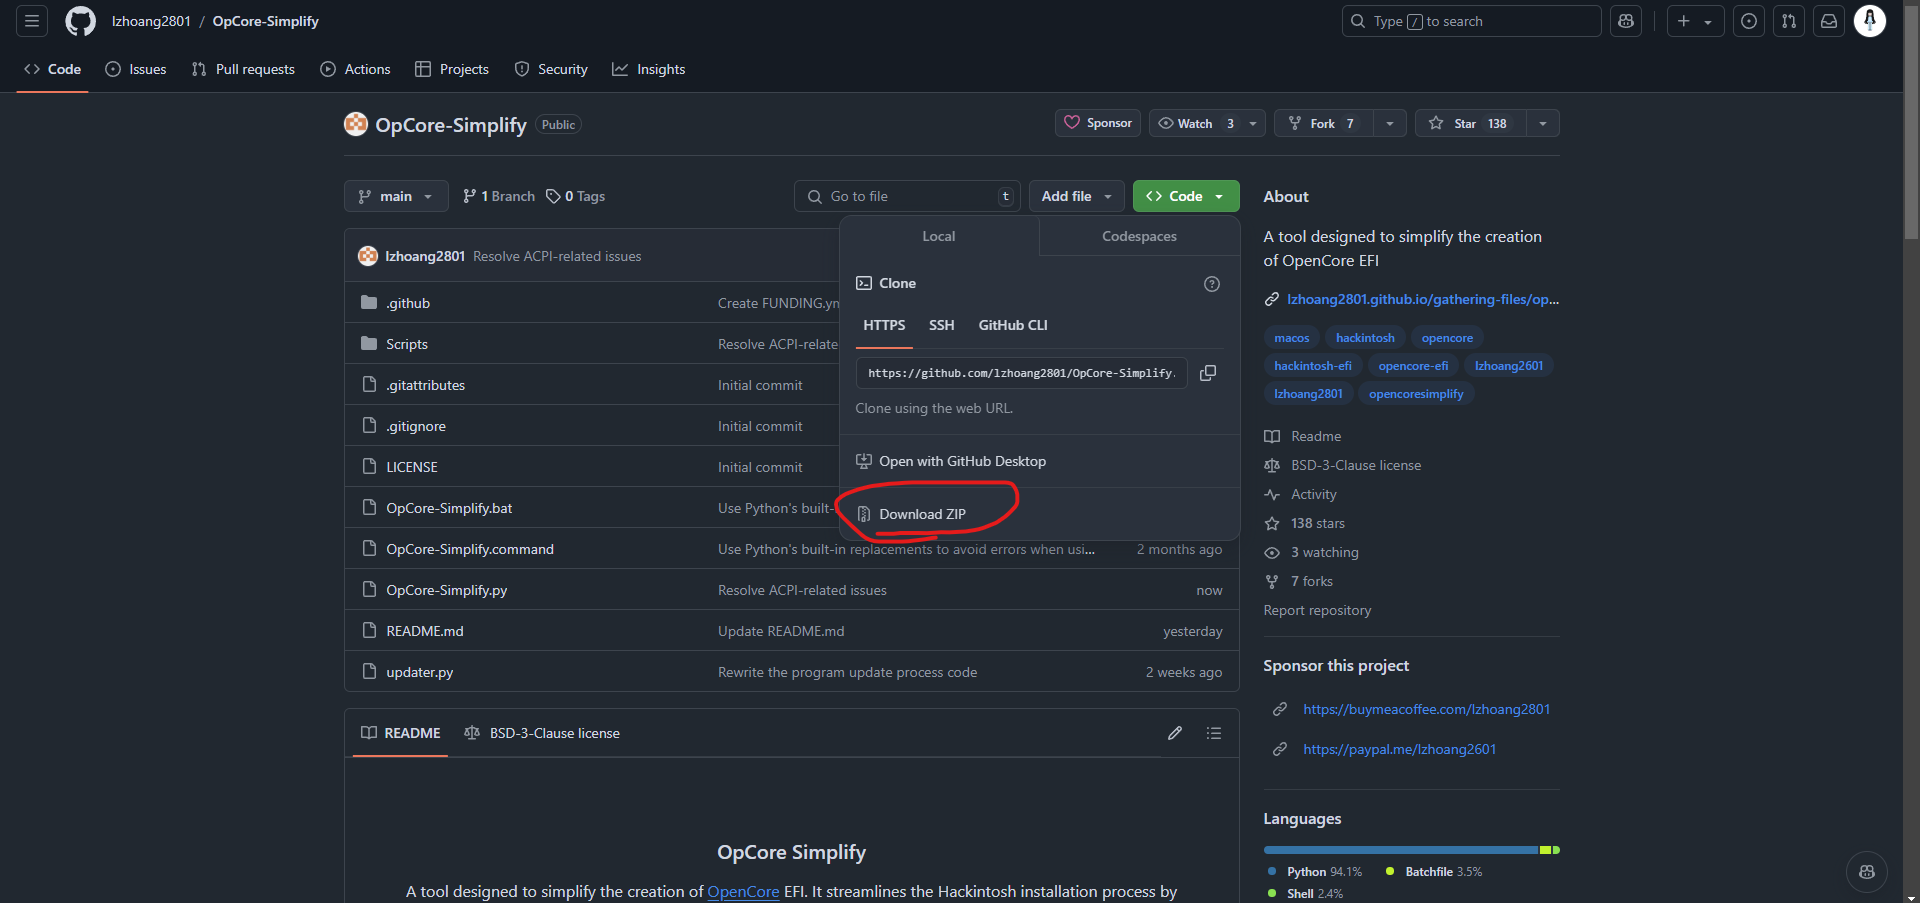This screenshot has height=903, width=1920.
Task: Go to GitHub home via Octocat logo
Action: tap(80, 21)
